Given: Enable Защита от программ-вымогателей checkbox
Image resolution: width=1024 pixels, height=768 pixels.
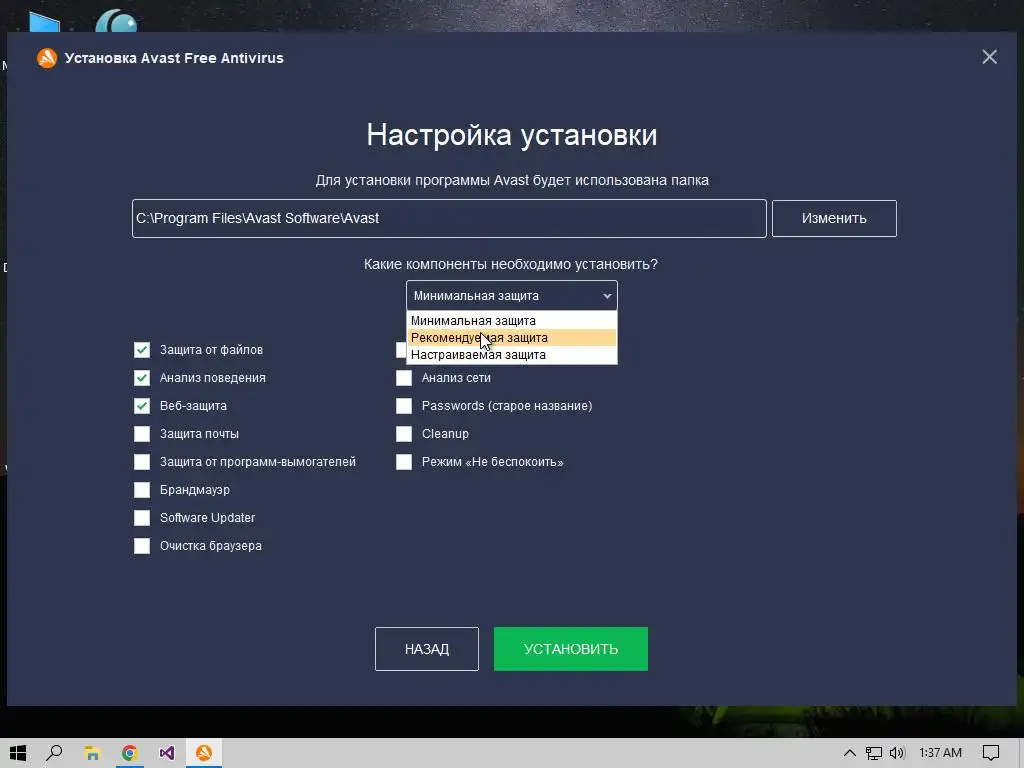Looking at the screenshot, I should click(x=142, y=462).
